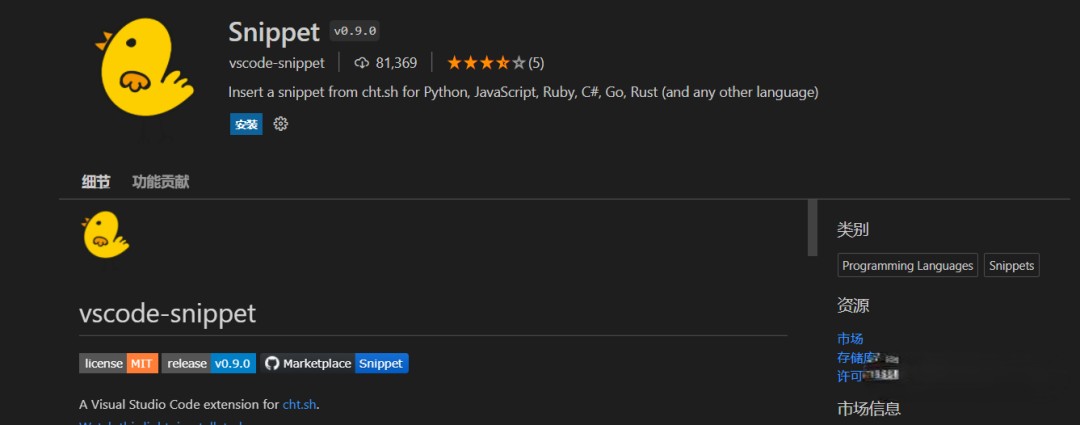This screenshot has height=425, width=1080.
Task: Click the GitHub Marketplace Snippet badge
Action: pyautogui.click(x=335, y=363)
